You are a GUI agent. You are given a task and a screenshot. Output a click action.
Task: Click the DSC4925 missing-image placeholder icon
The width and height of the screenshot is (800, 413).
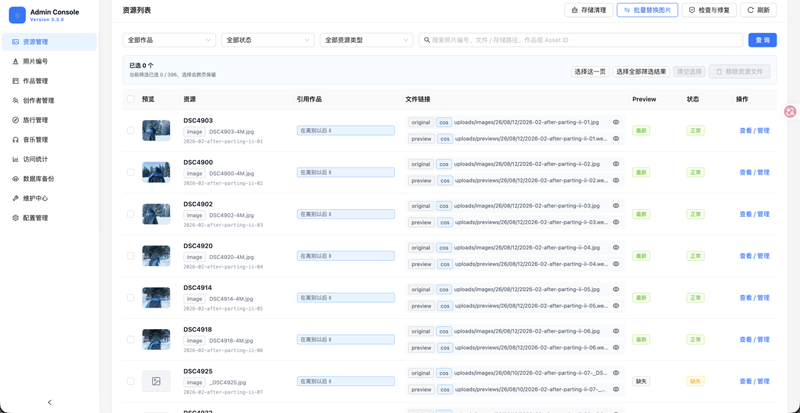(x=156, y=381)
